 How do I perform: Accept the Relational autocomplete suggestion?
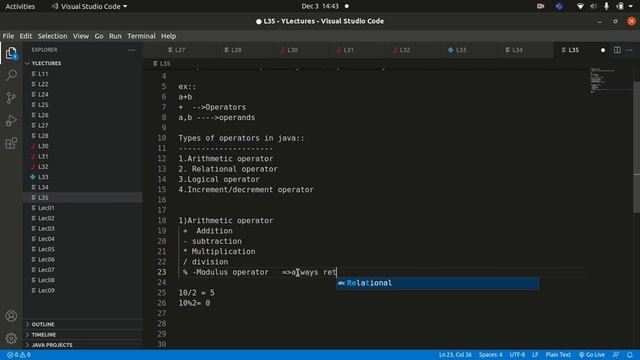click(437, 283)
